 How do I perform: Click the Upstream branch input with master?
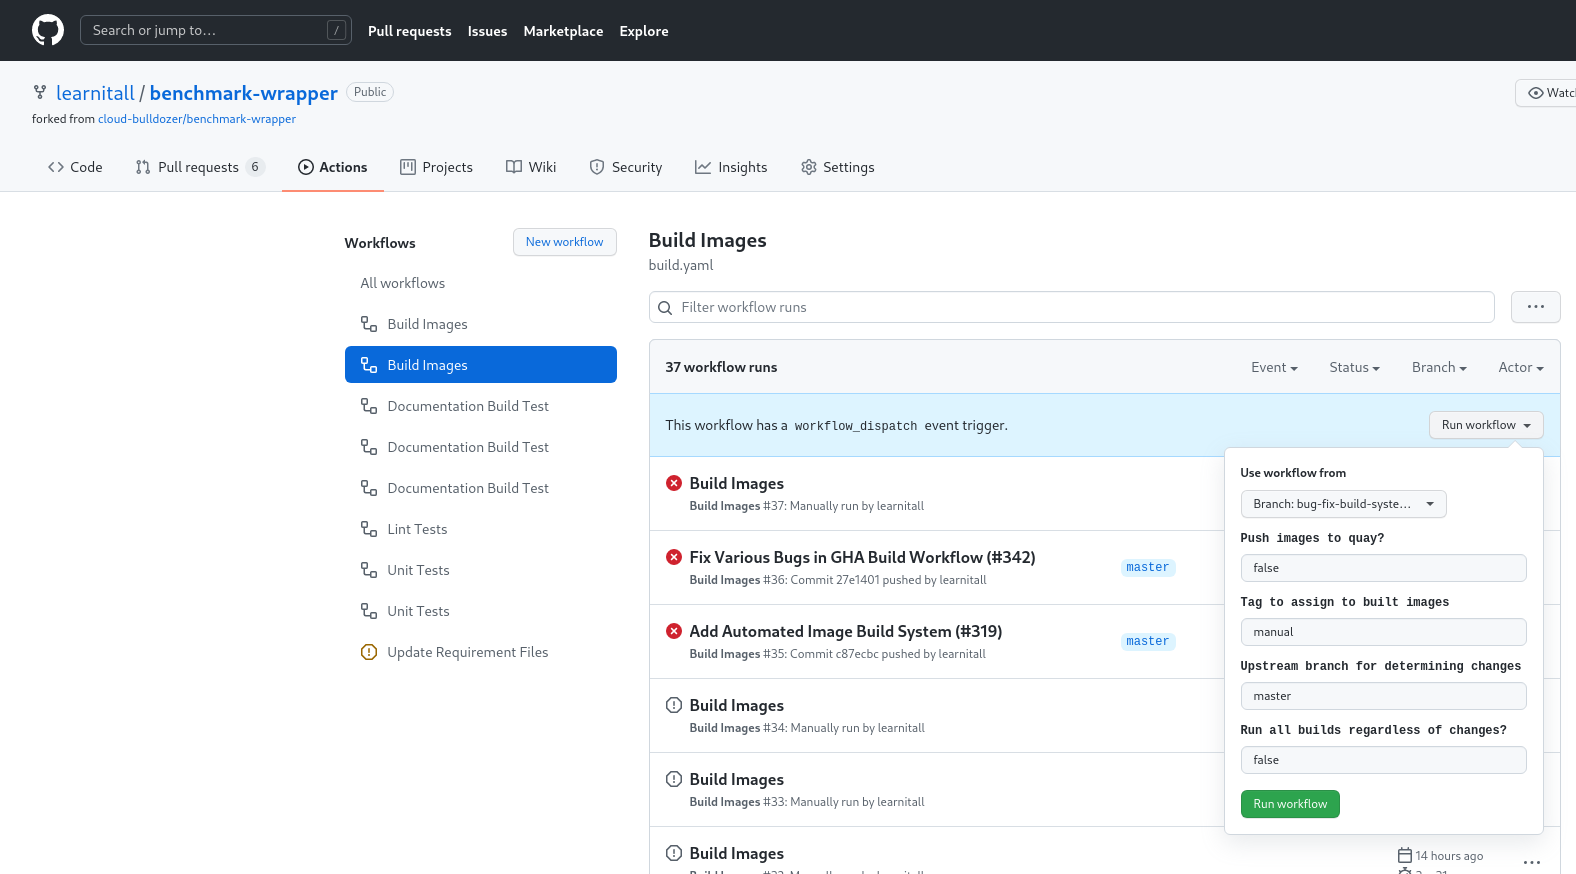point(1383,696)
